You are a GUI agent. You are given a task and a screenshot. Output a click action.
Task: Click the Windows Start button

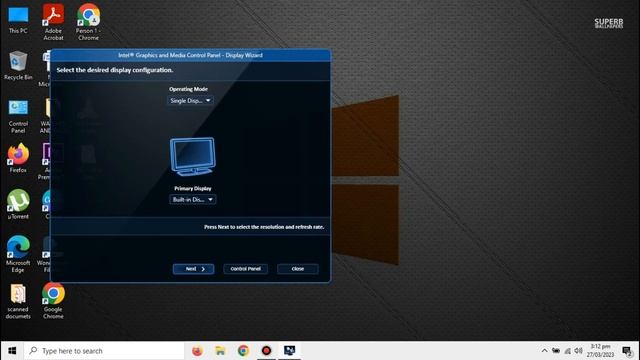click(12, 351)
